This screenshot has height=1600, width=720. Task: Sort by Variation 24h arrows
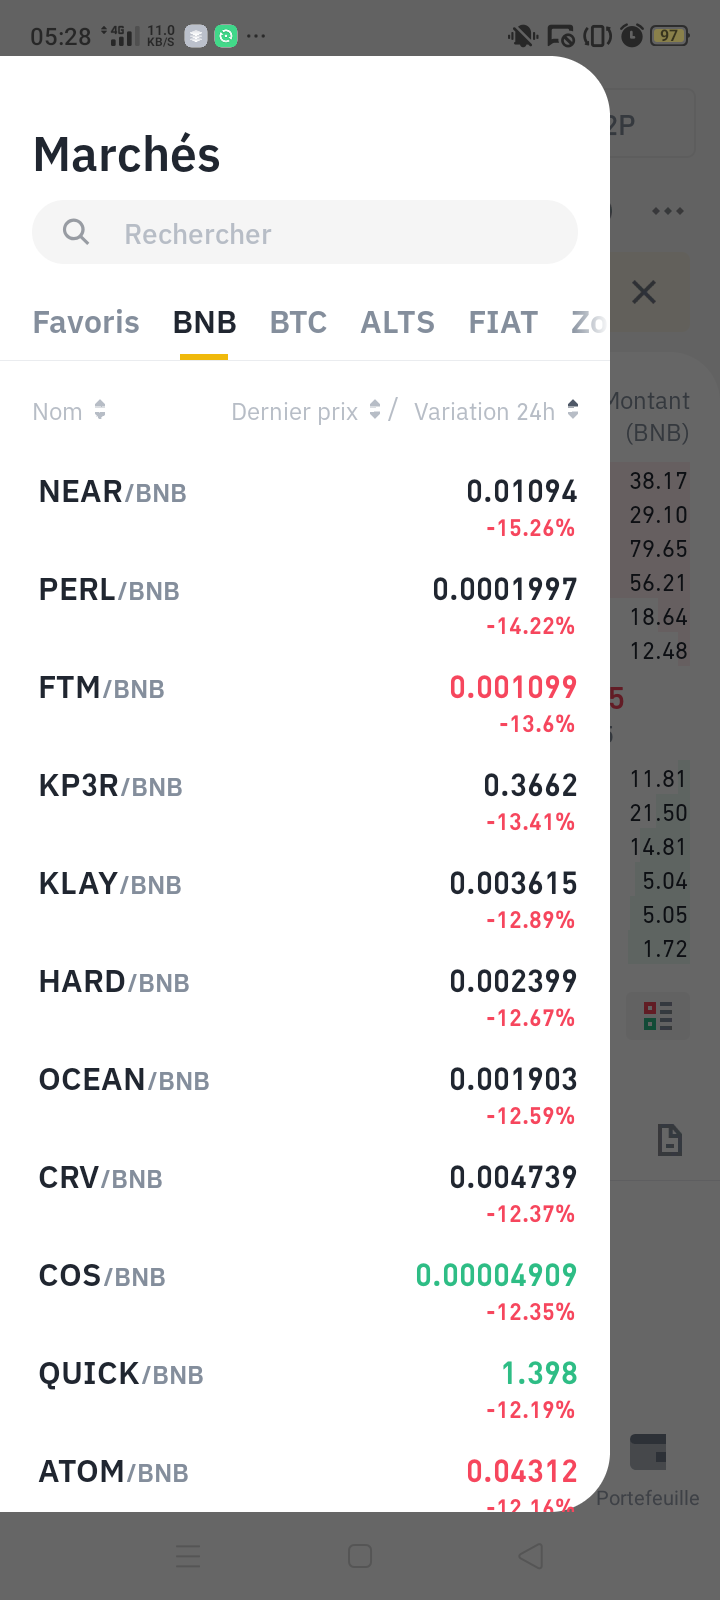573,410
